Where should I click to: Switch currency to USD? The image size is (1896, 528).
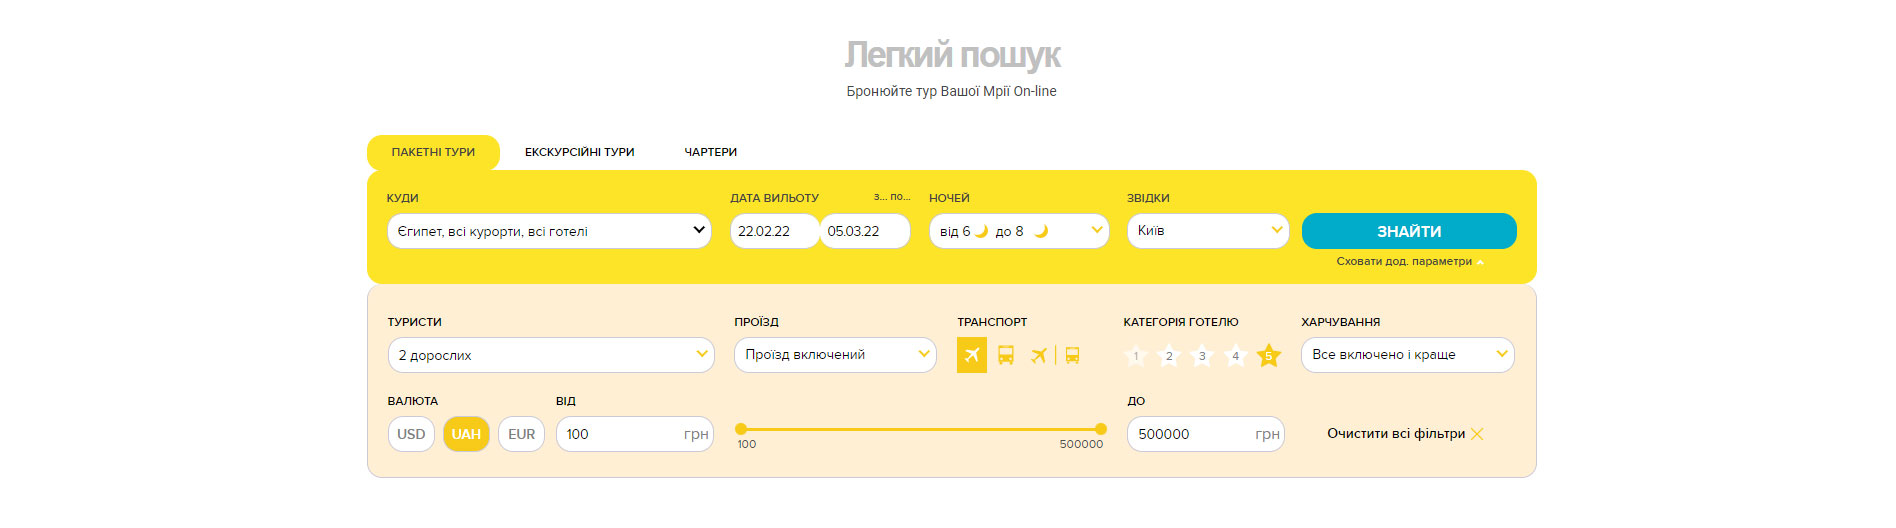point(411,434)
